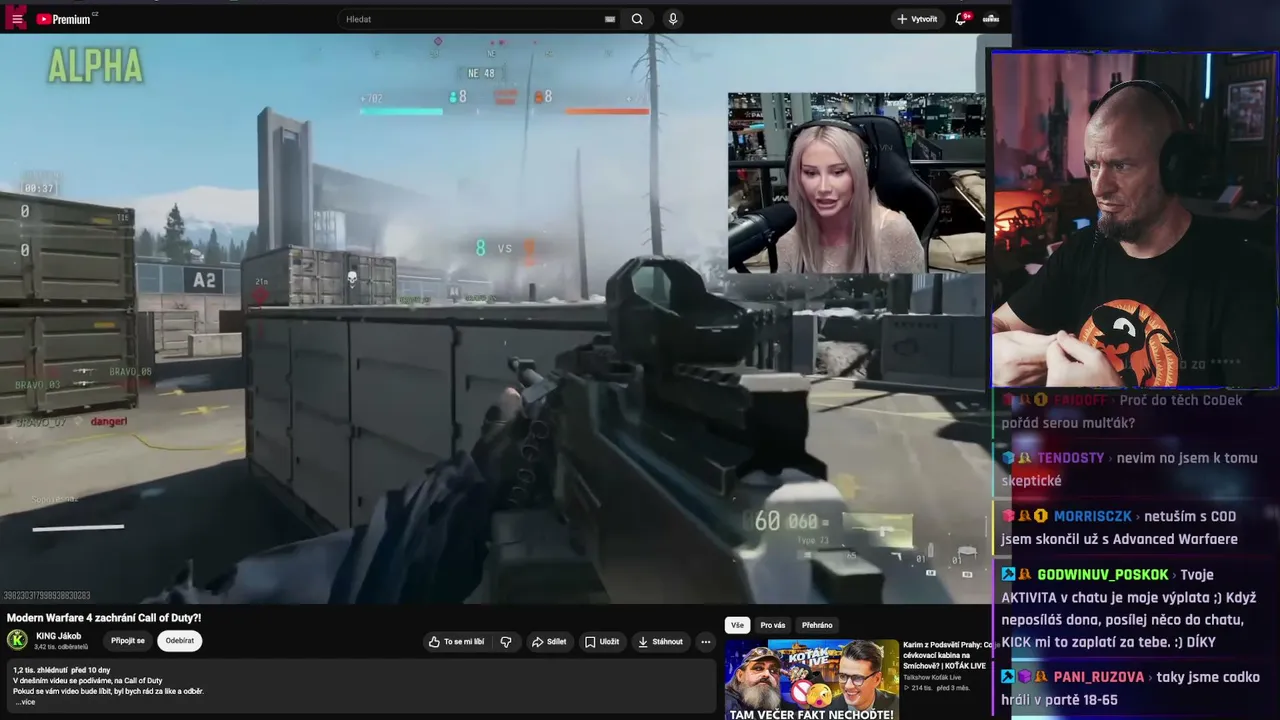Click the magnifying glass search button
The height and width of the screenshot is (720, 1280).
[x=637, y=19]
